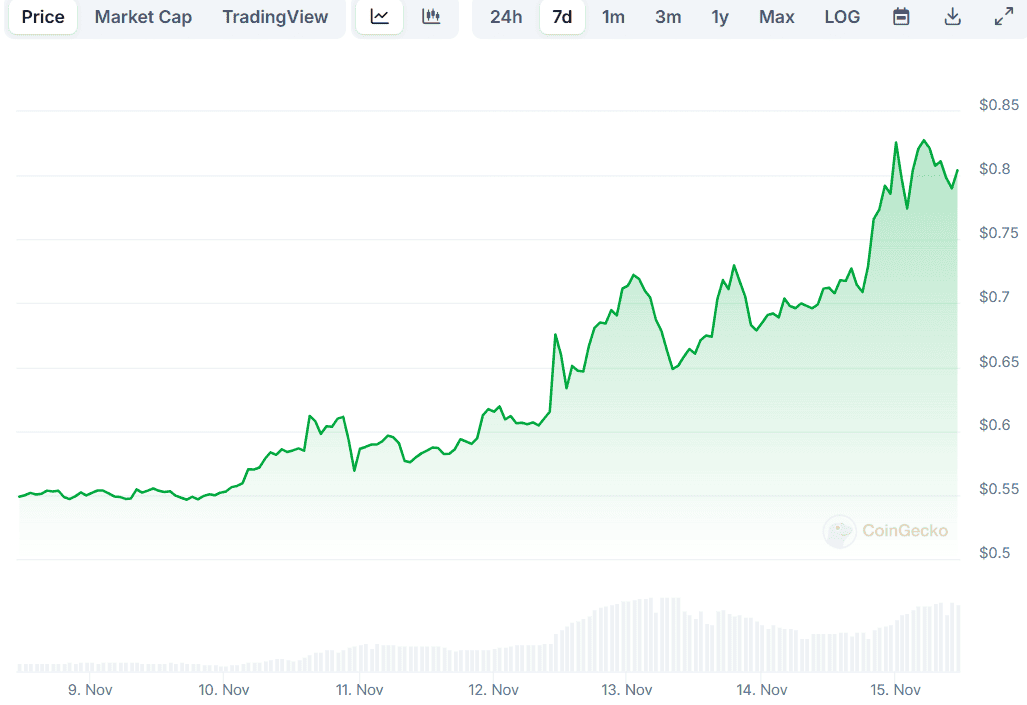Switch to candlestick chart icon
Screen dimensions: 1027x705
click(x=431, y=17)
